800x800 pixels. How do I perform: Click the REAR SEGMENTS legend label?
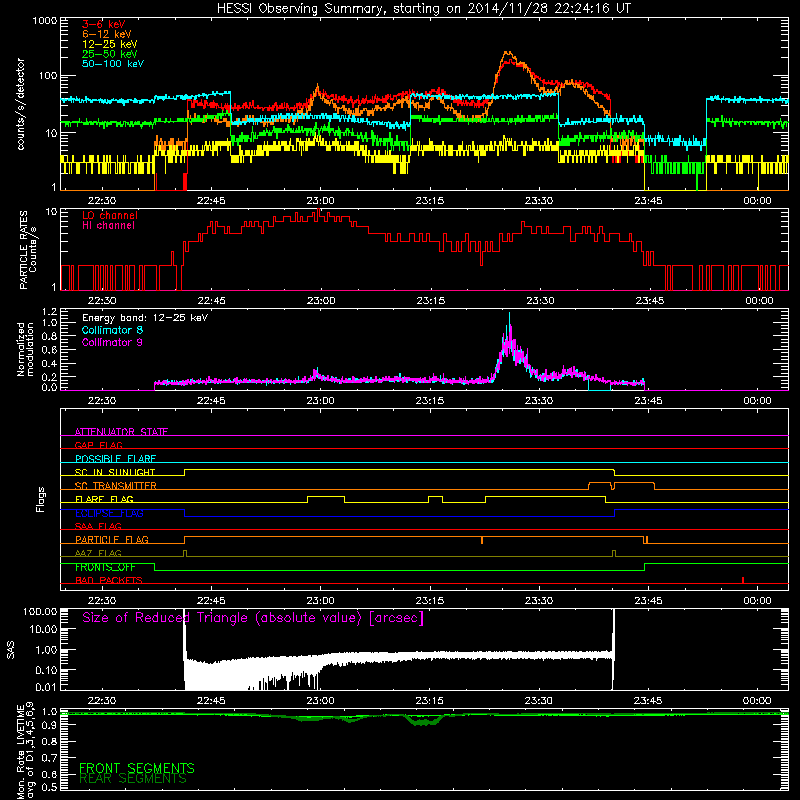133,779
